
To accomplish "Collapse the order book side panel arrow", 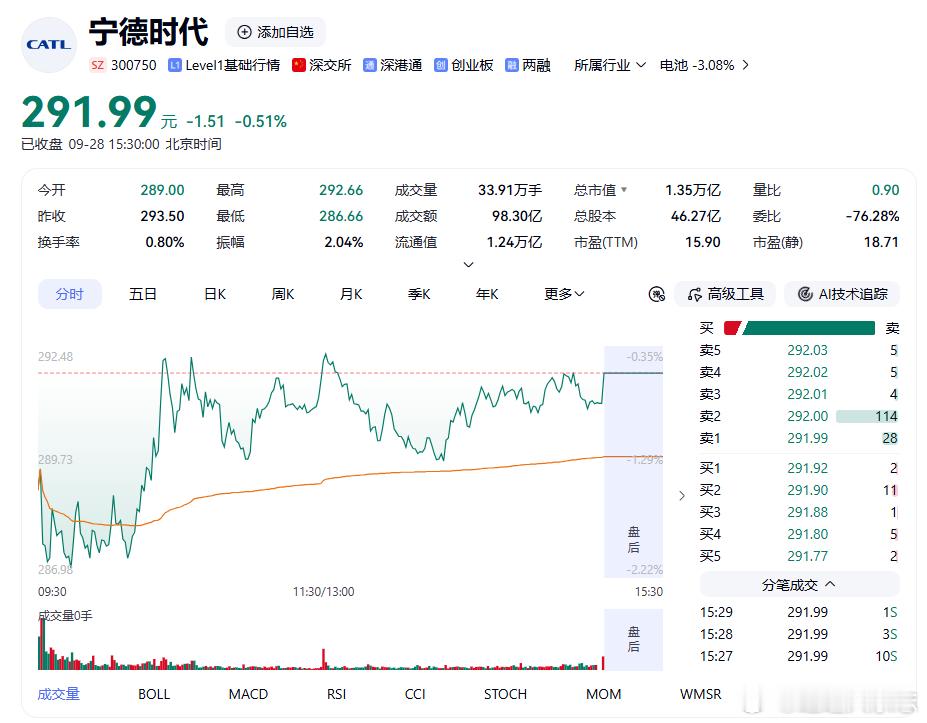I will (682, 495).
